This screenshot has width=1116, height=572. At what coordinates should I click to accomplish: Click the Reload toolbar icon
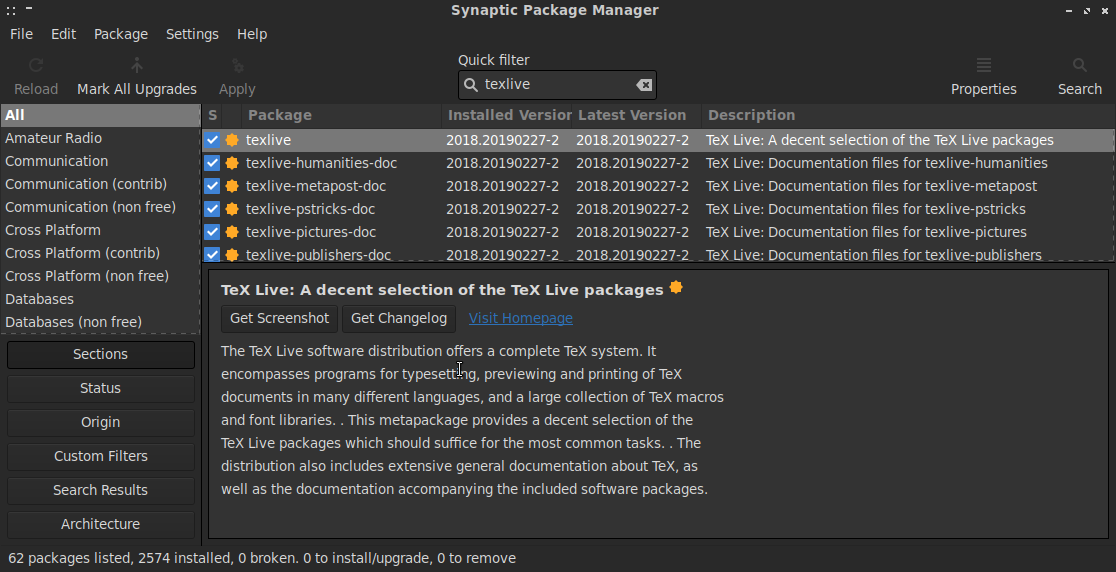pos(36,65)
